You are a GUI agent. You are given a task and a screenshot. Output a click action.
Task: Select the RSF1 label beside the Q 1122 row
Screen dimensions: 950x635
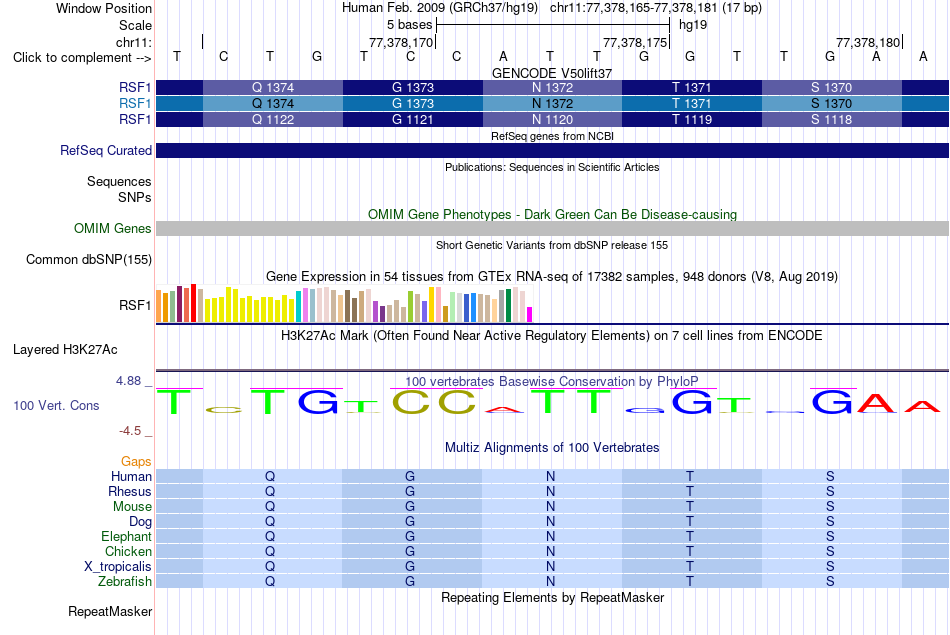click(135, 119)
